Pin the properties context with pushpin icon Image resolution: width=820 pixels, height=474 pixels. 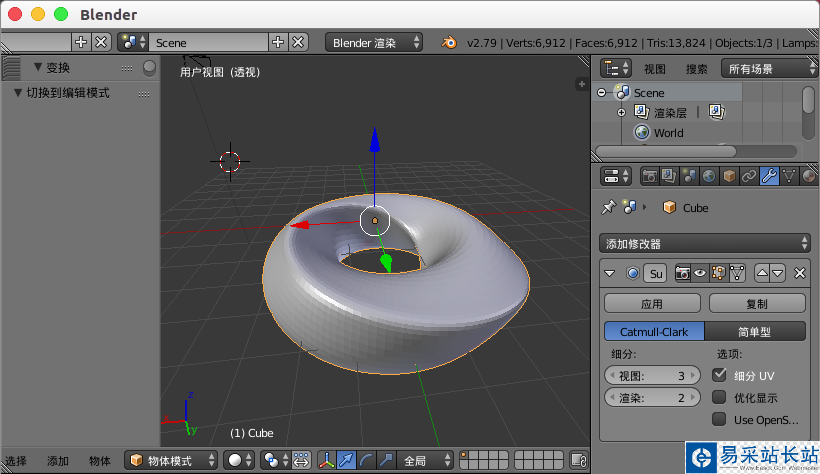point(608,208)
